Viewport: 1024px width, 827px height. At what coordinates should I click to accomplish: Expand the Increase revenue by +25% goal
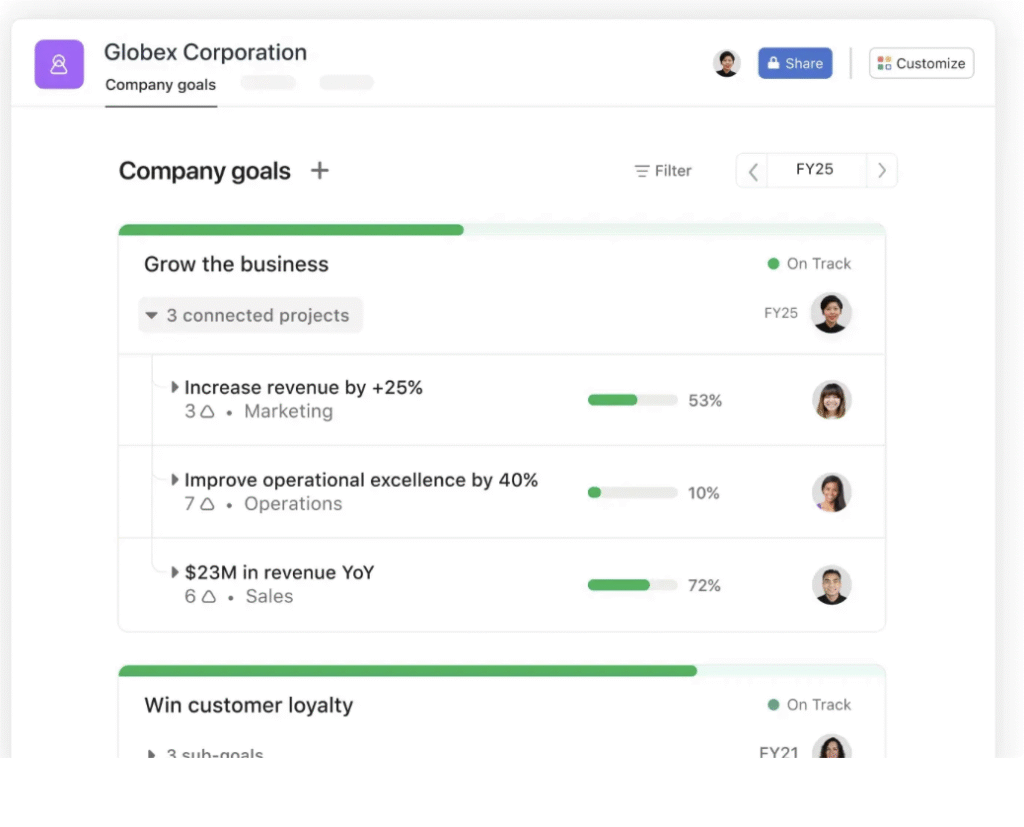pyautogui.click(x=175, y=387)
